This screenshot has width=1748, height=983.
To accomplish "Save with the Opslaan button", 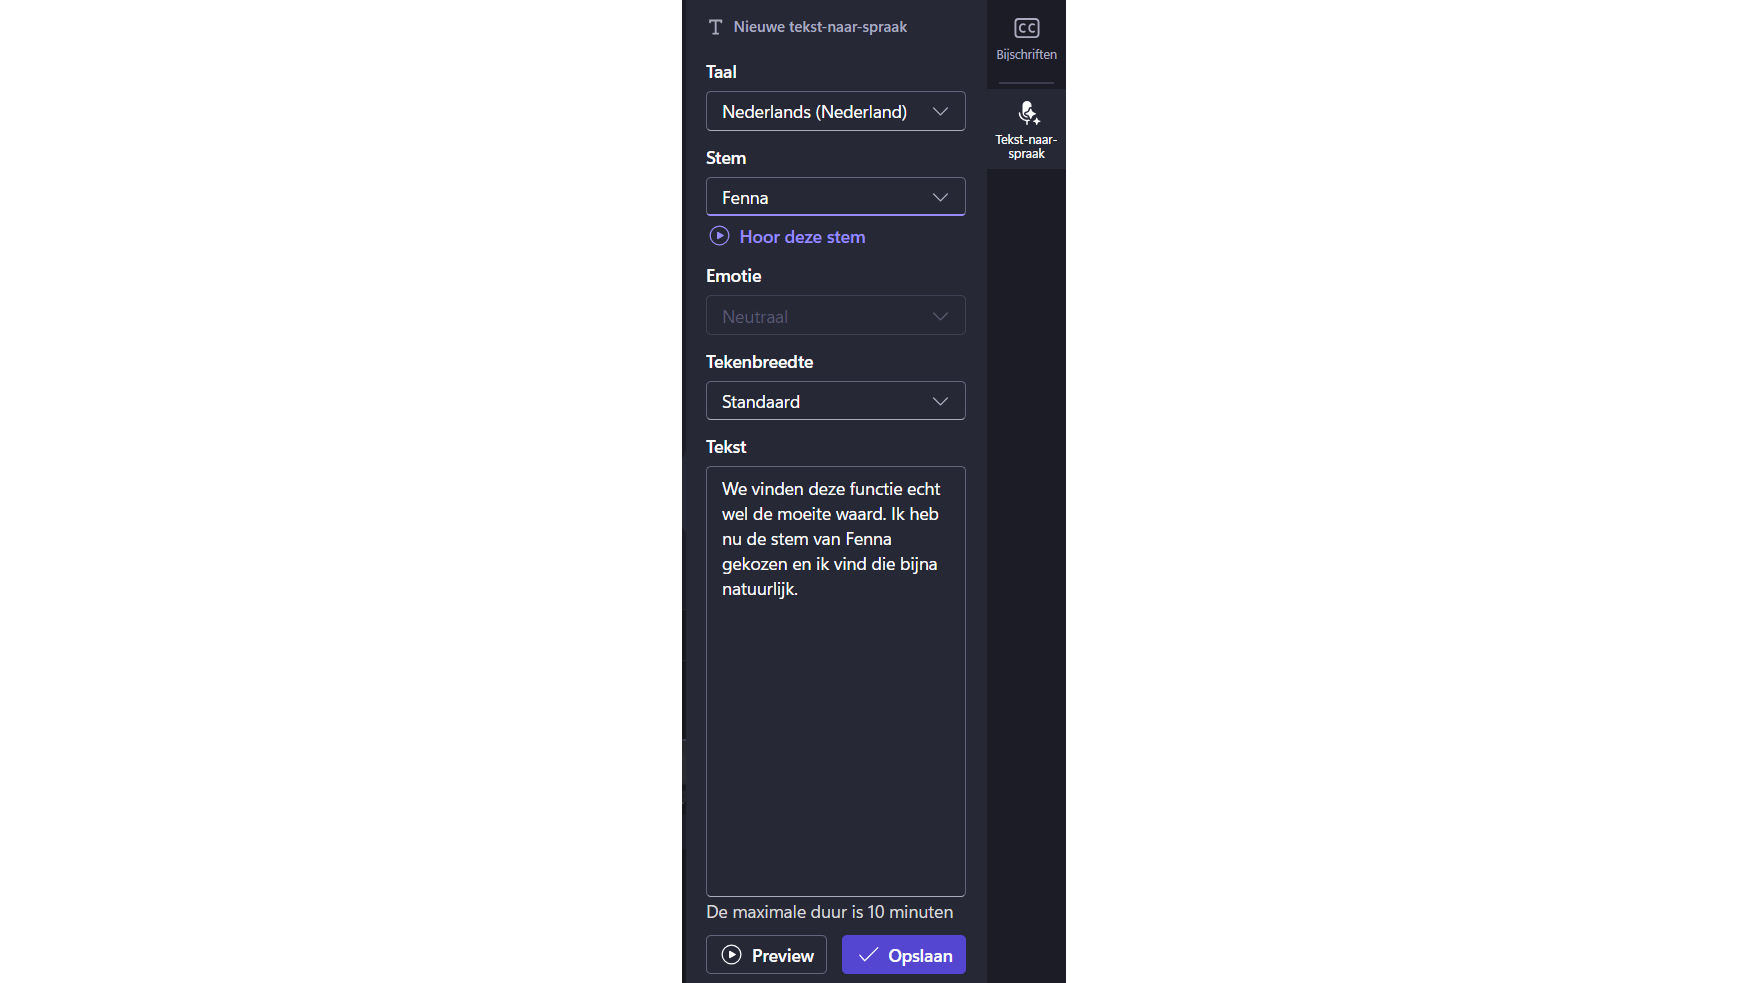I will coord(904,955).
